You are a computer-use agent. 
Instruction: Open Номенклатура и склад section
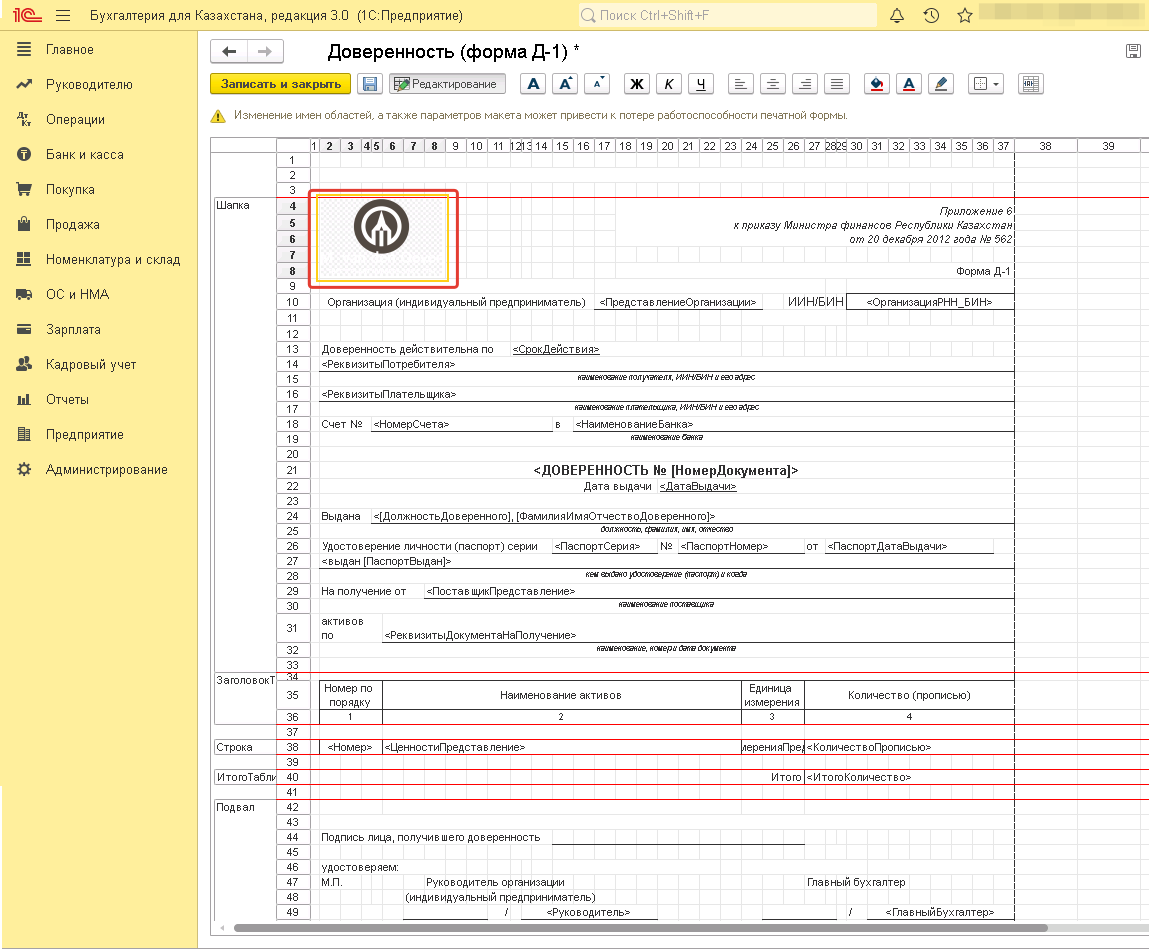coord(113,259)
